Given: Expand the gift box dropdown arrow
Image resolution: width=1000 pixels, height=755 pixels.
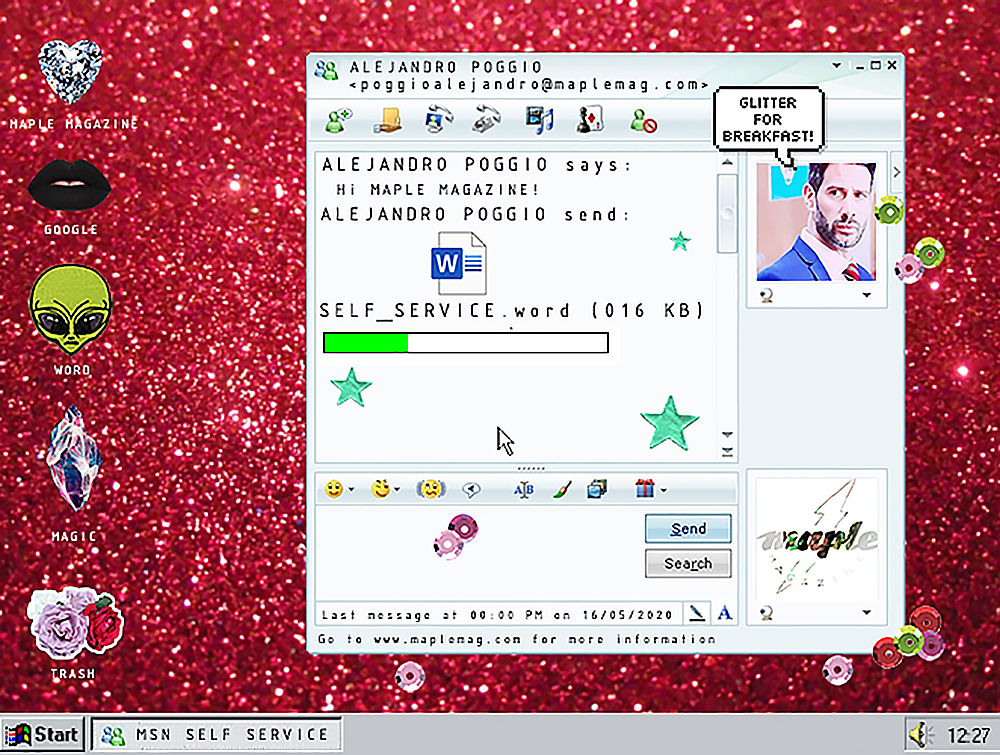Looking at the screenshot, I should [663, 490].
